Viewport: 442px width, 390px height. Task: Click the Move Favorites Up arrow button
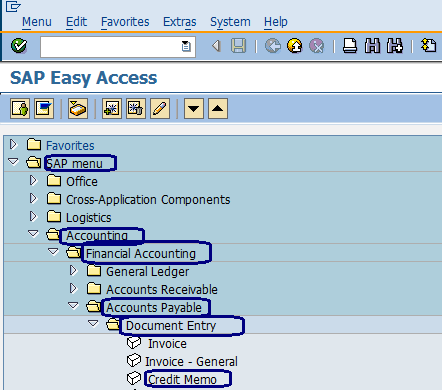pyautogui.click(x=218, y=108)
